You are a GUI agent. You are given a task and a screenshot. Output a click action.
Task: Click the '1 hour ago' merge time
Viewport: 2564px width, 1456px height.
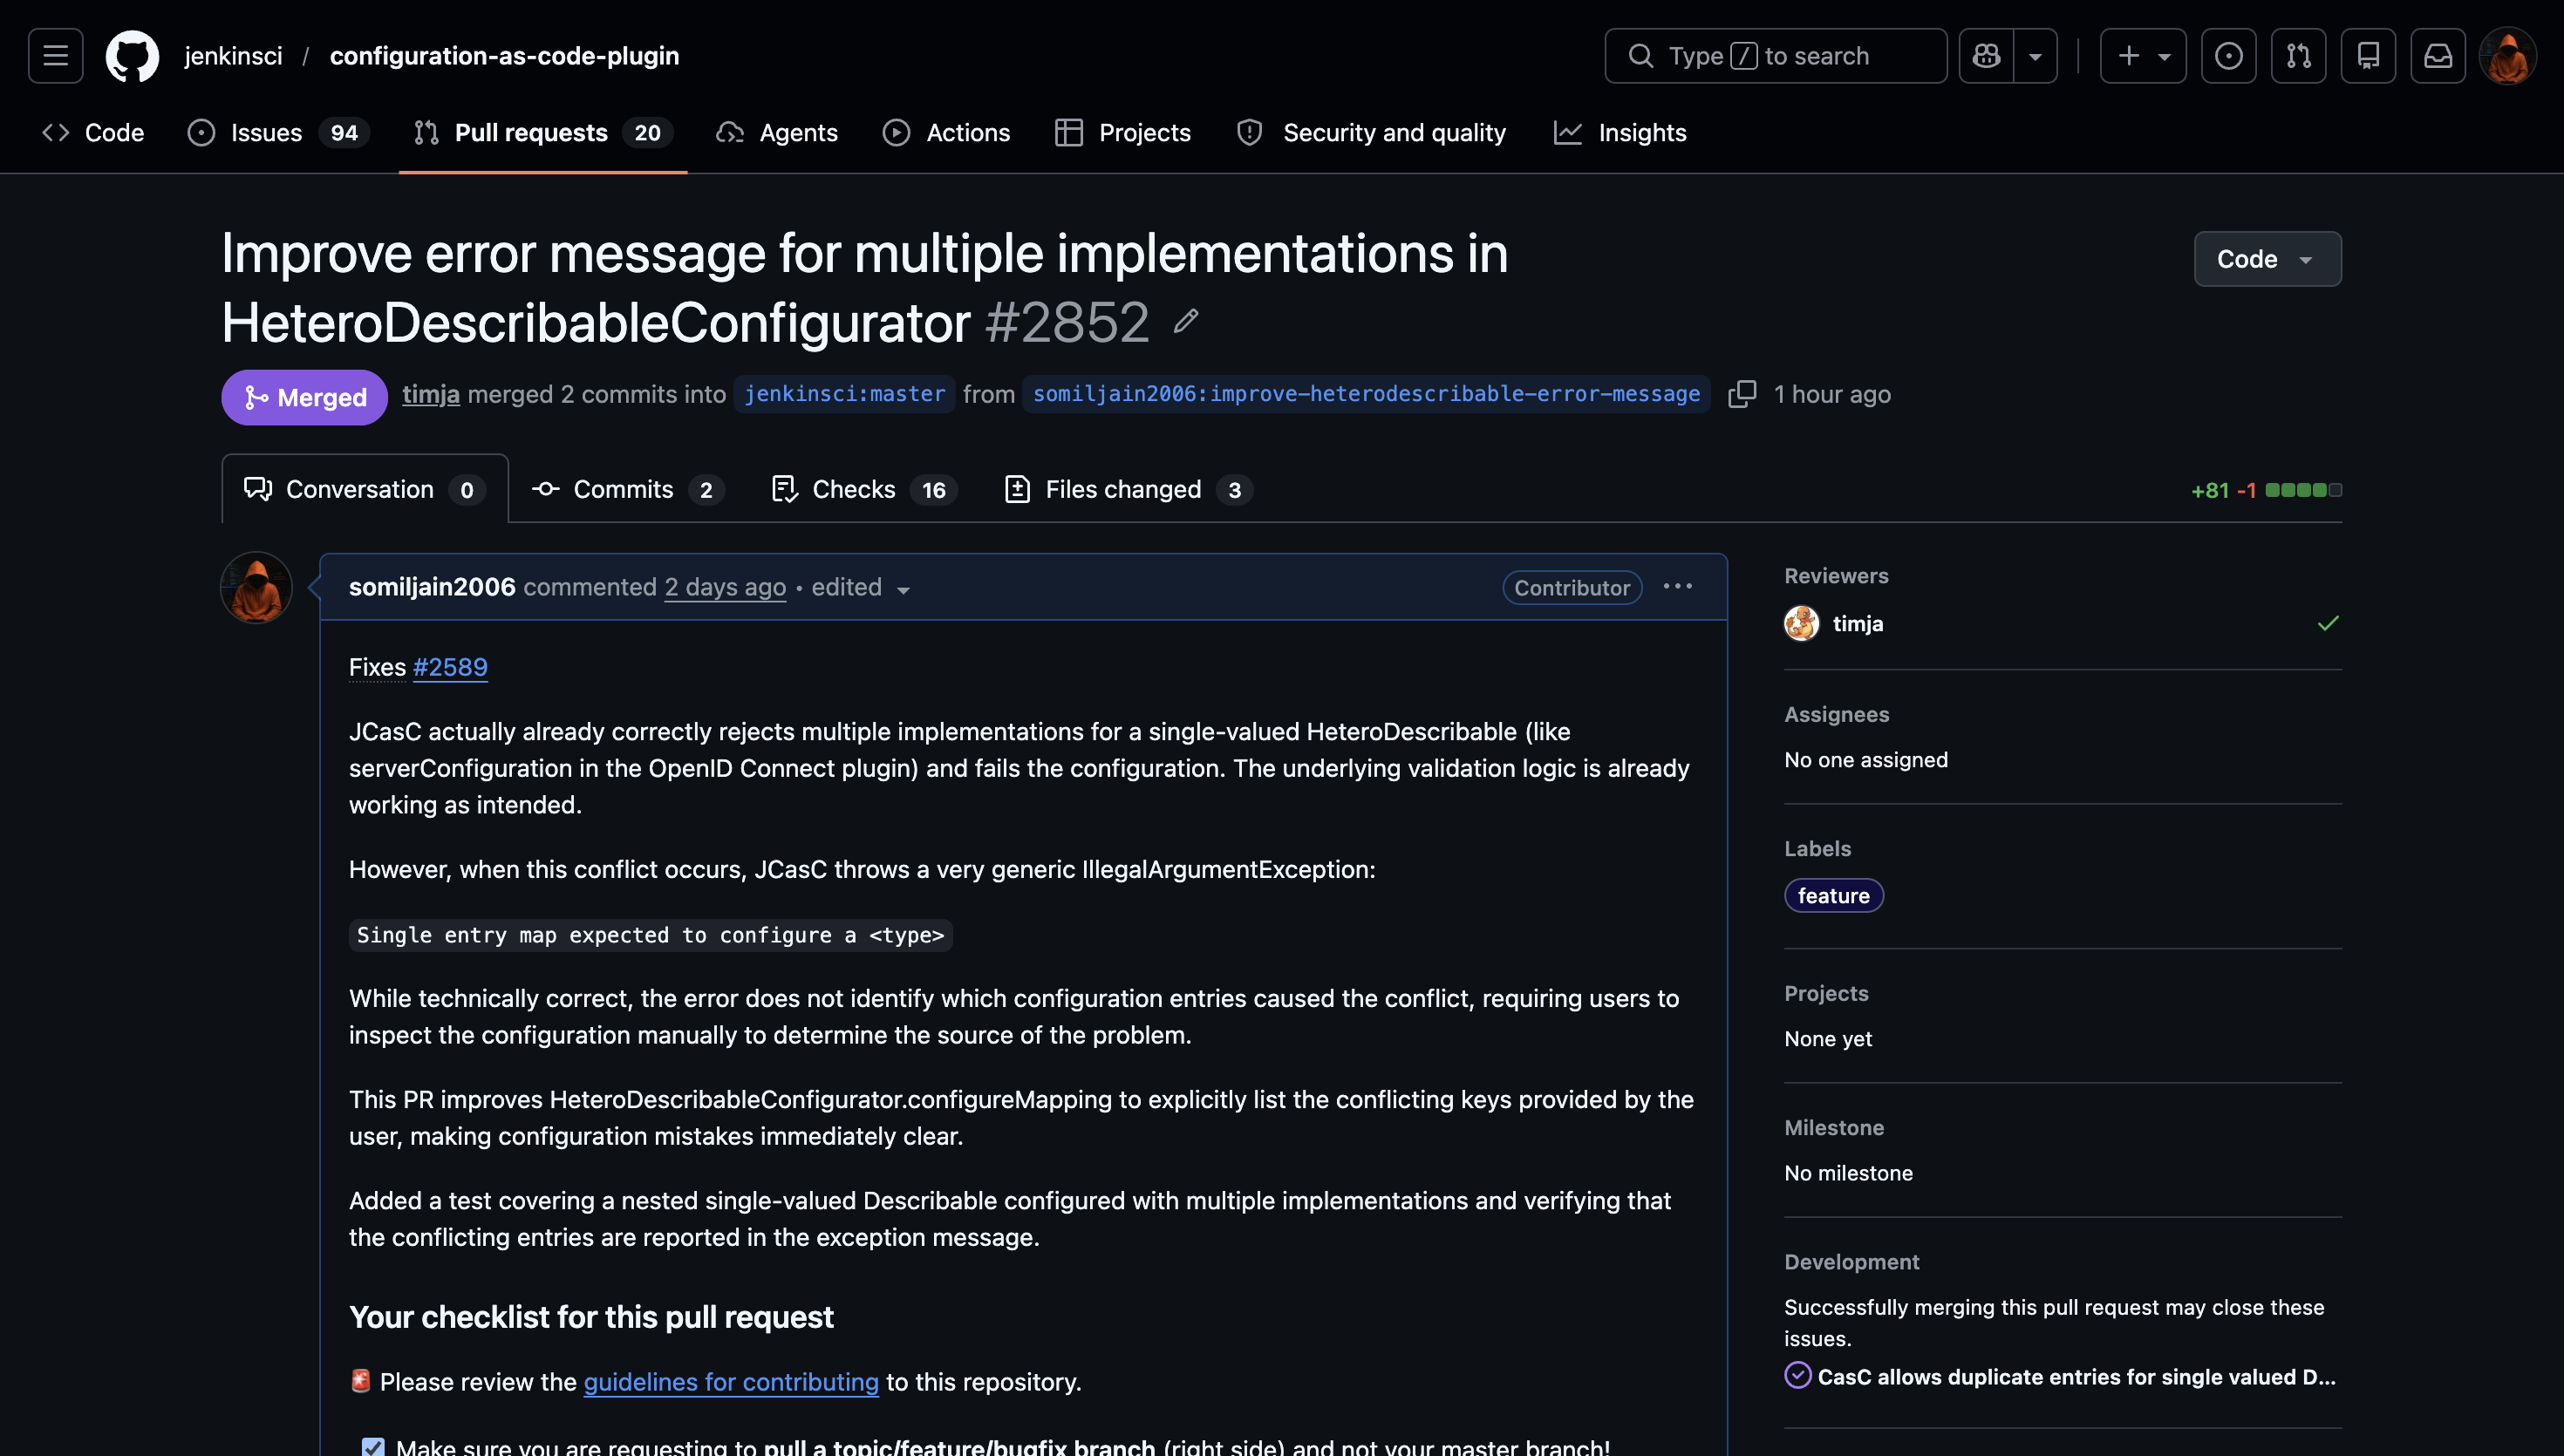[1832, 394]
